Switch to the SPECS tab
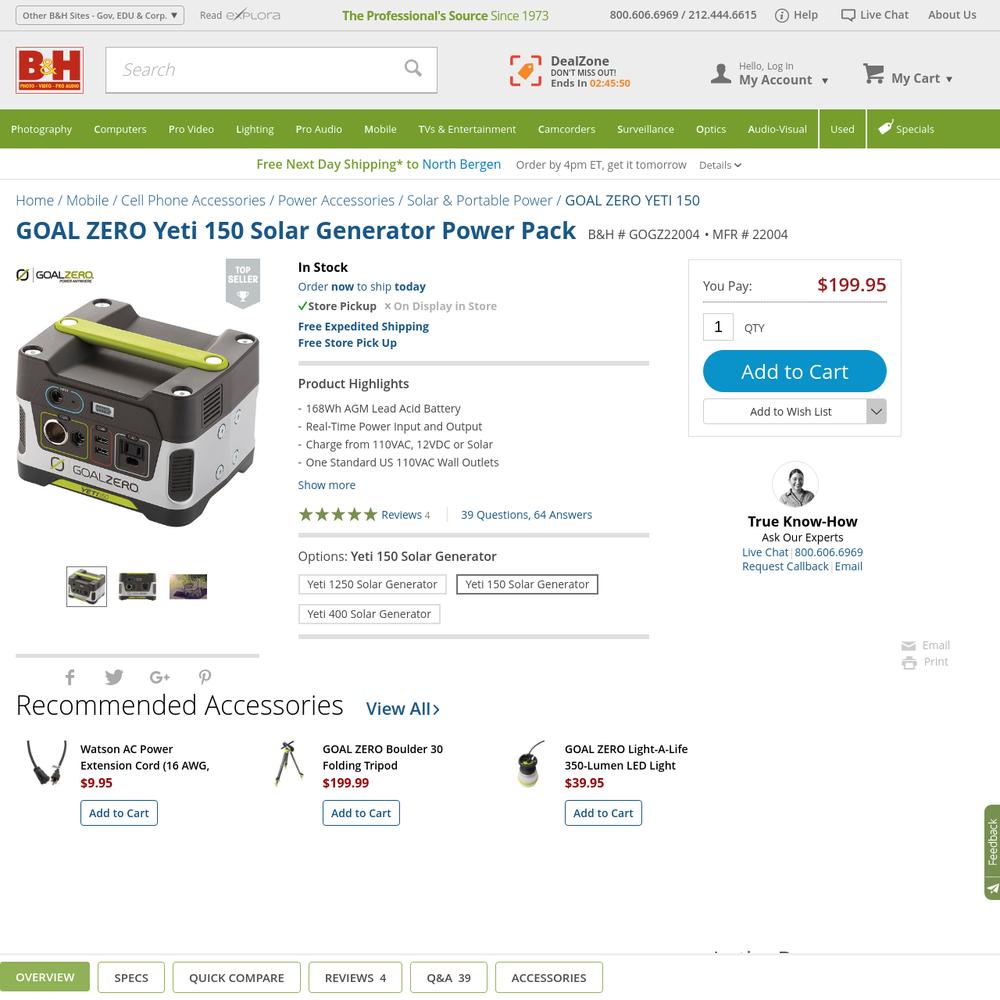 131,977
